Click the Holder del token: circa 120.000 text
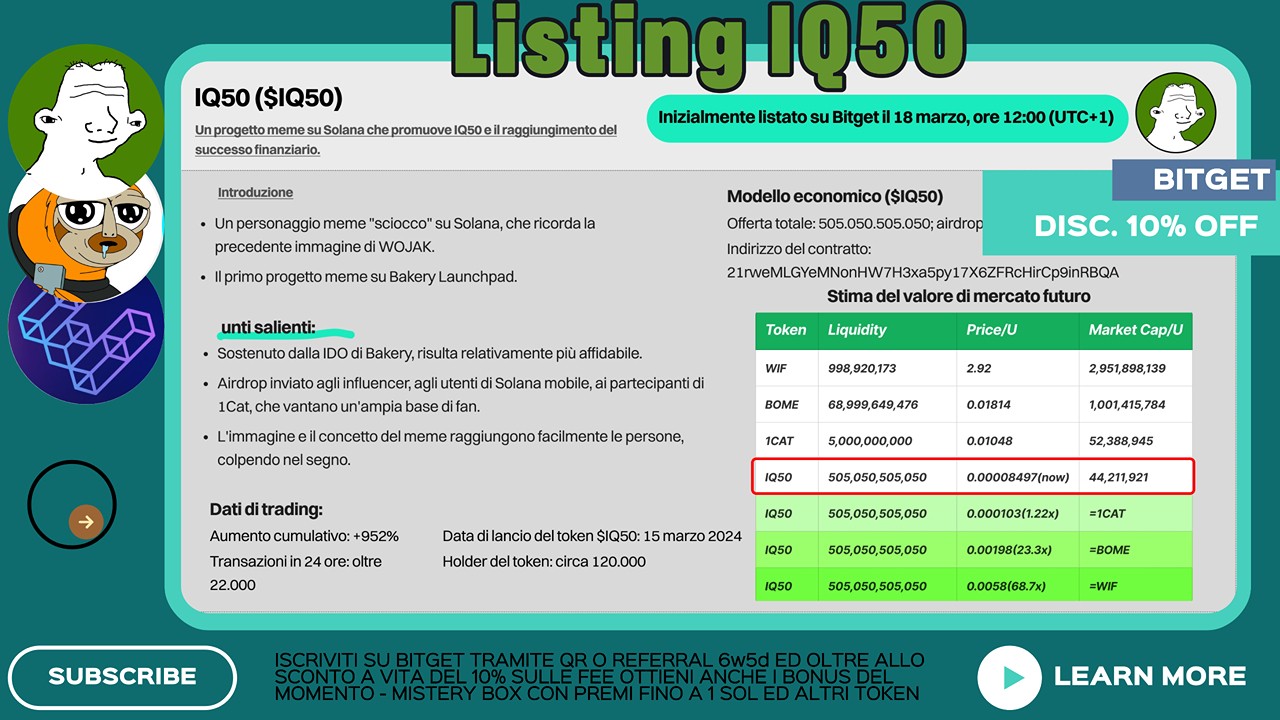This screenshot has width=1280, height=720. pos(544,562)
